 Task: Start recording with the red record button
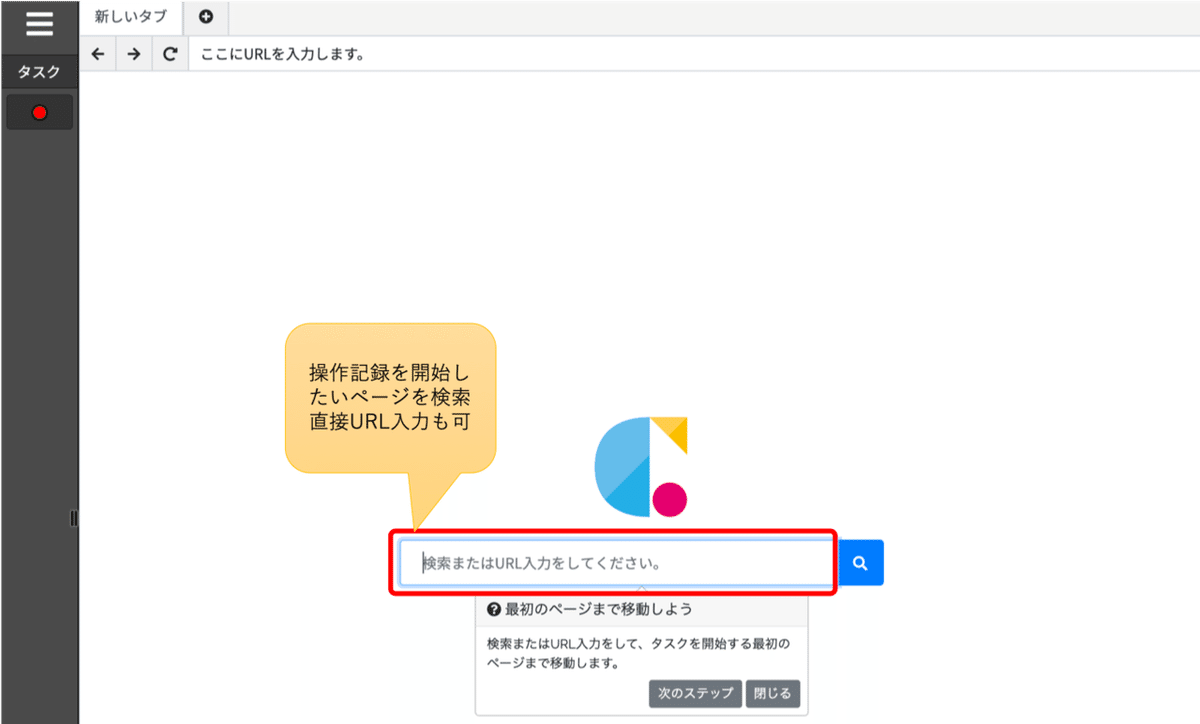pyautogui.click(x=39, y=111)
